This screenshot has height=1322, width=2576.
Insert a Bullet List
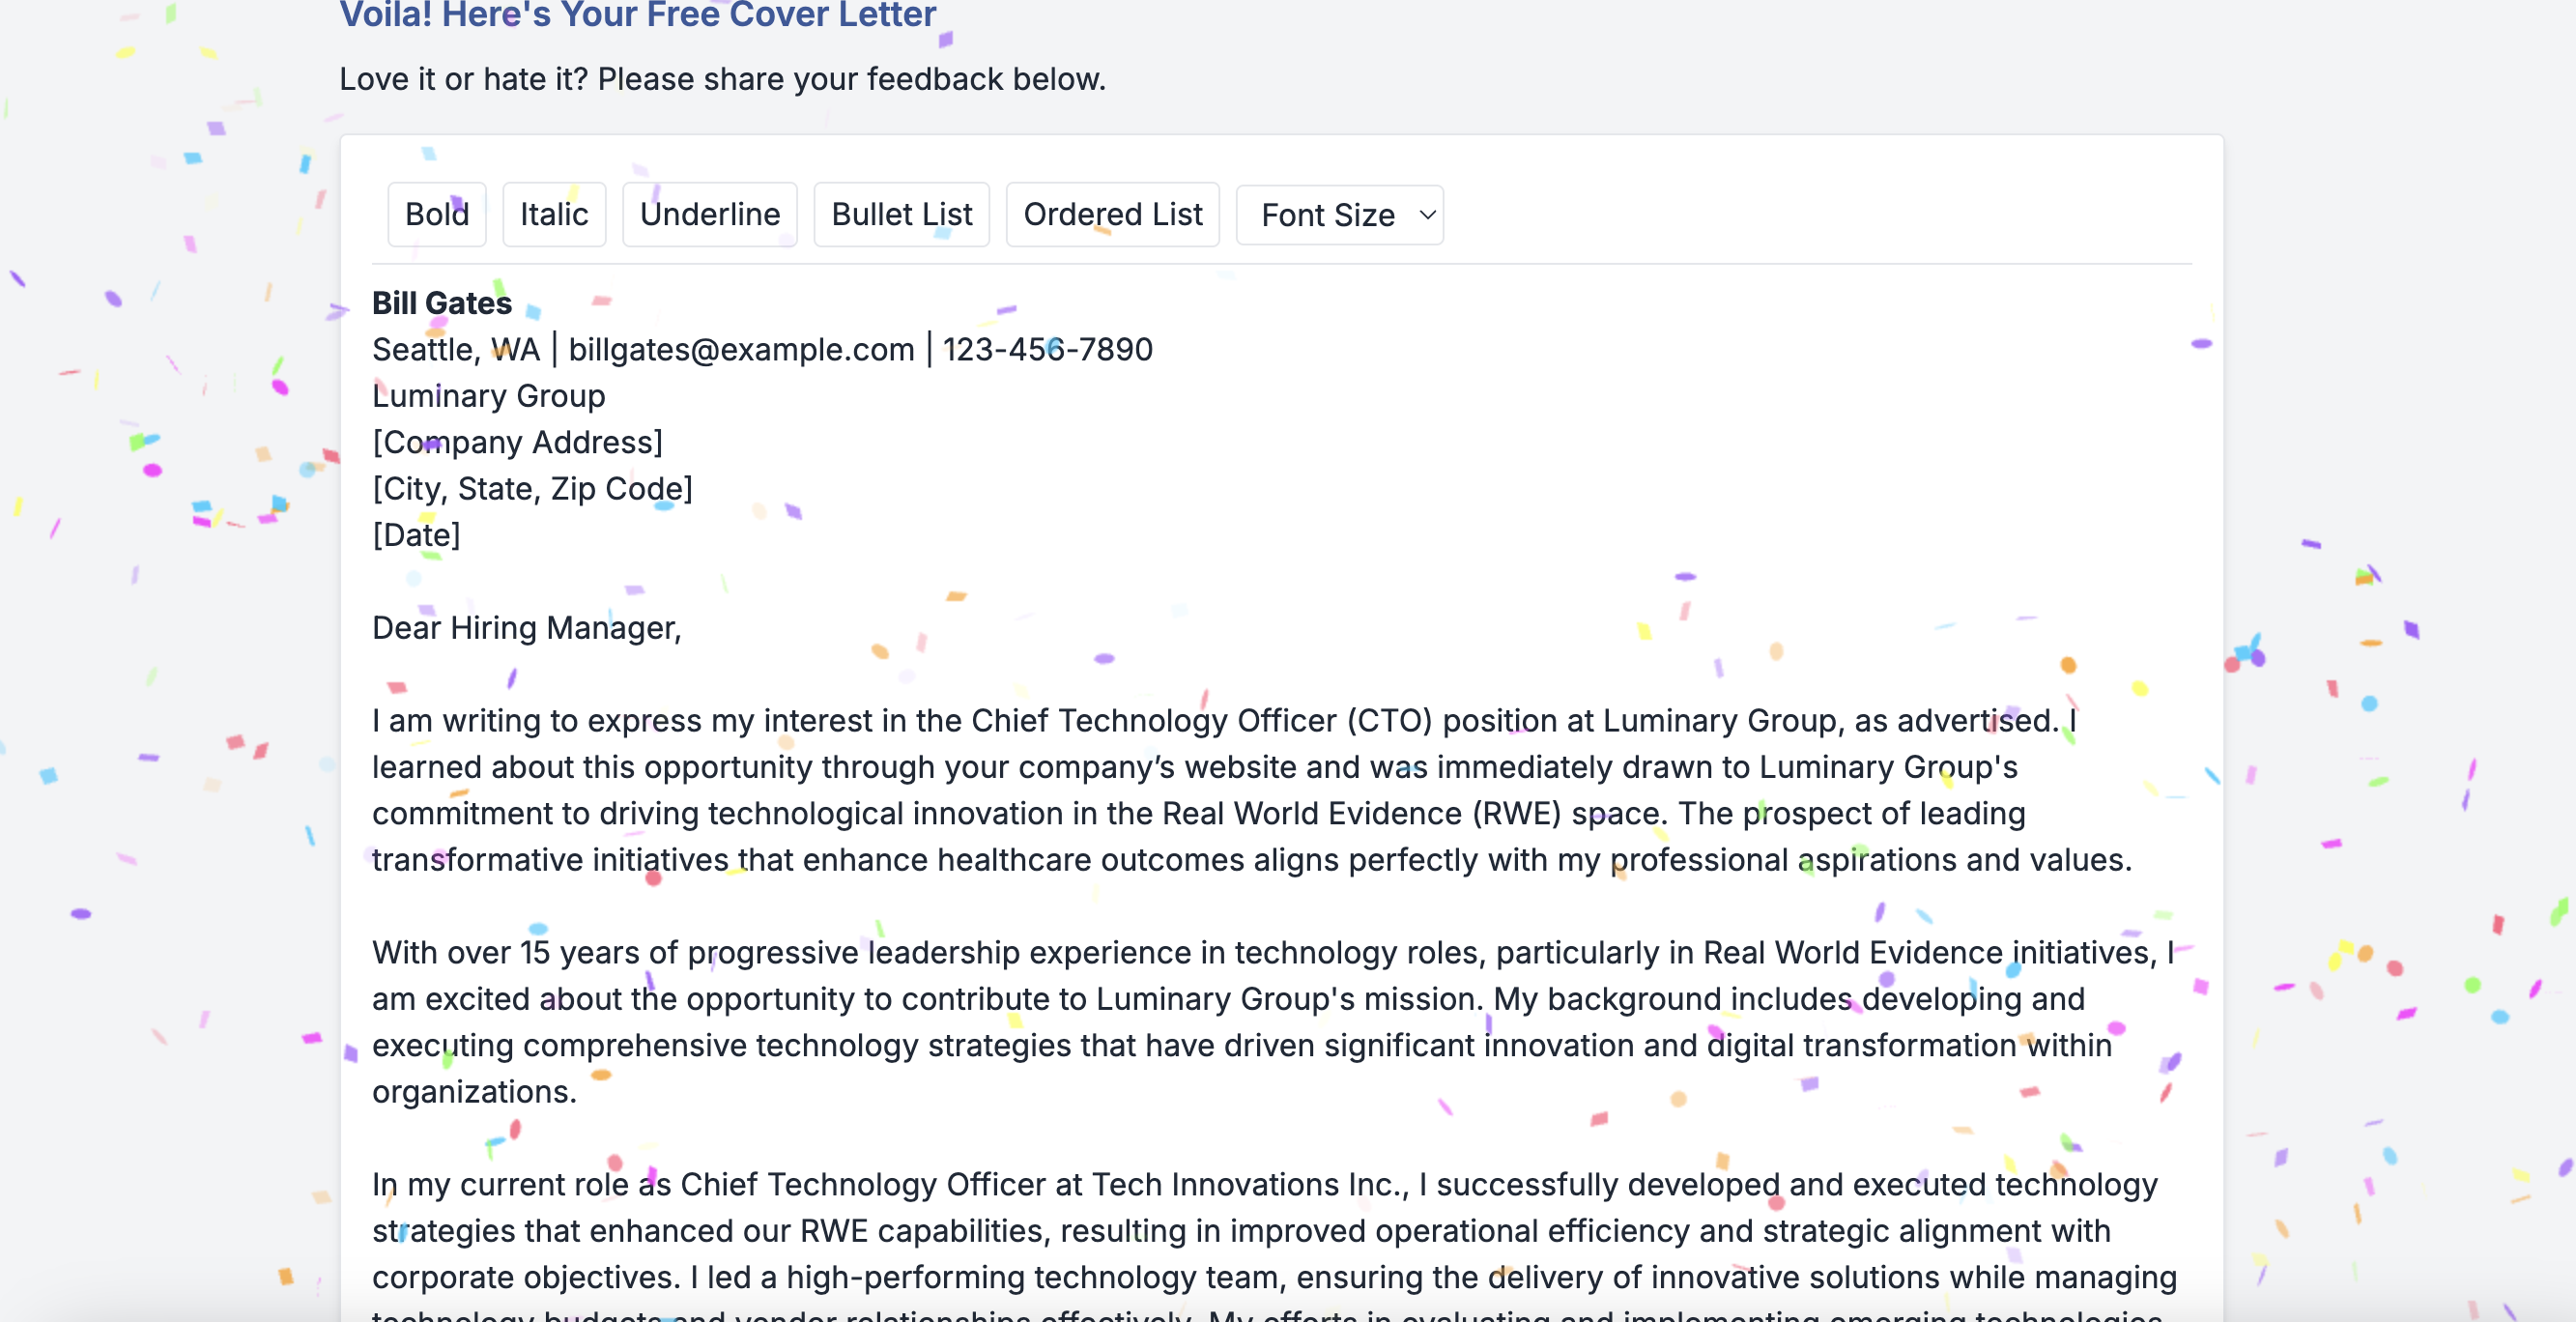pos(901,214)
